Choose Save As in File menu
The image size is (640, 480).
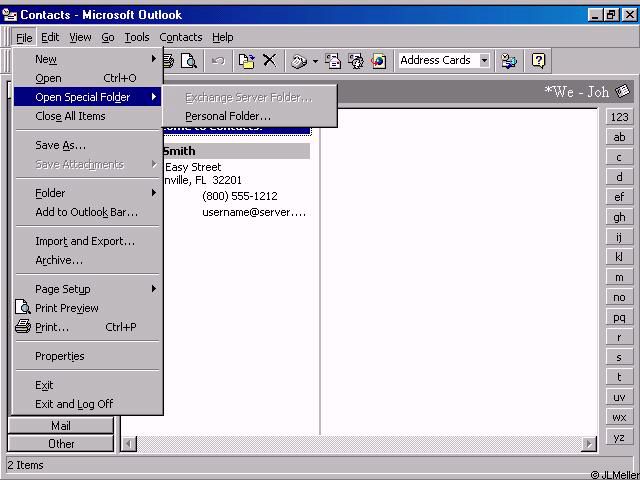click(88, 145)
